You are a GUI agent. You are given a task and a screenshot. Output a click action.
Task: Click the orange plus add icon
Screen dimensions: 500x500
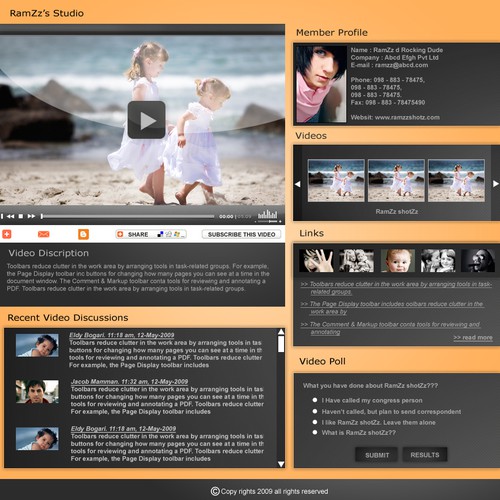click(x=7, y=234)
